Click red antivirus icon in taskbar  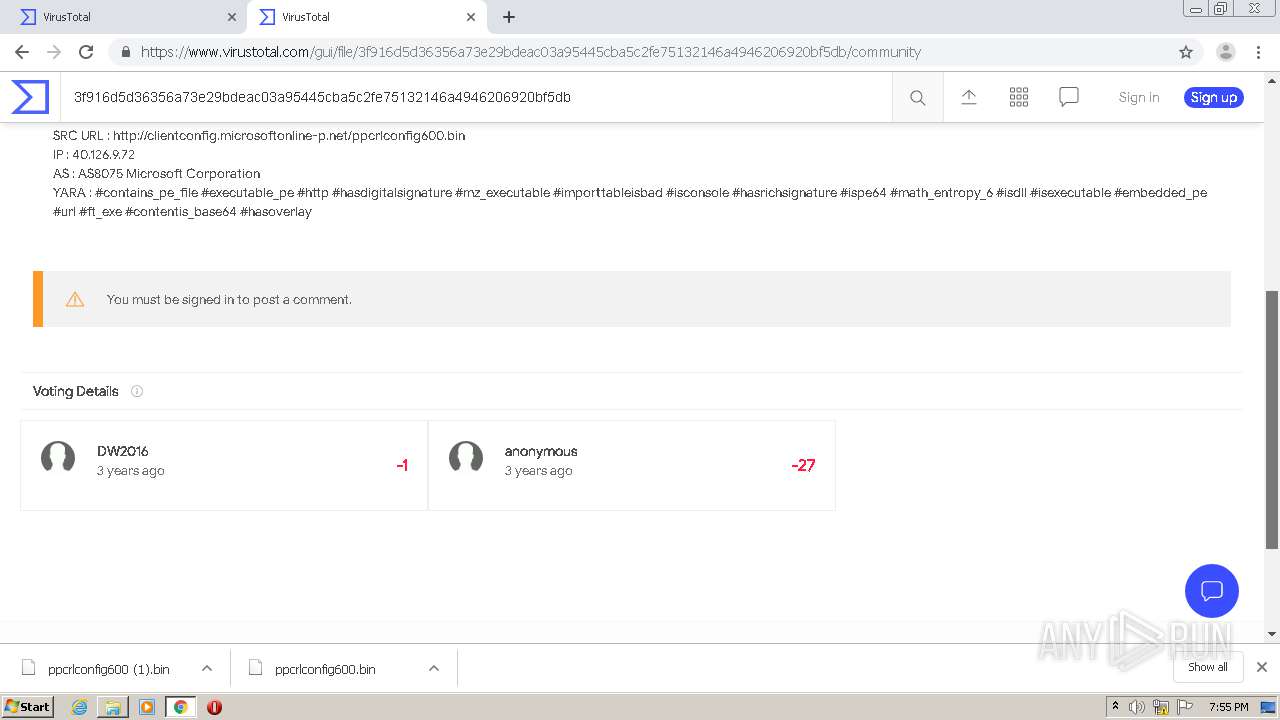[214, 707]
